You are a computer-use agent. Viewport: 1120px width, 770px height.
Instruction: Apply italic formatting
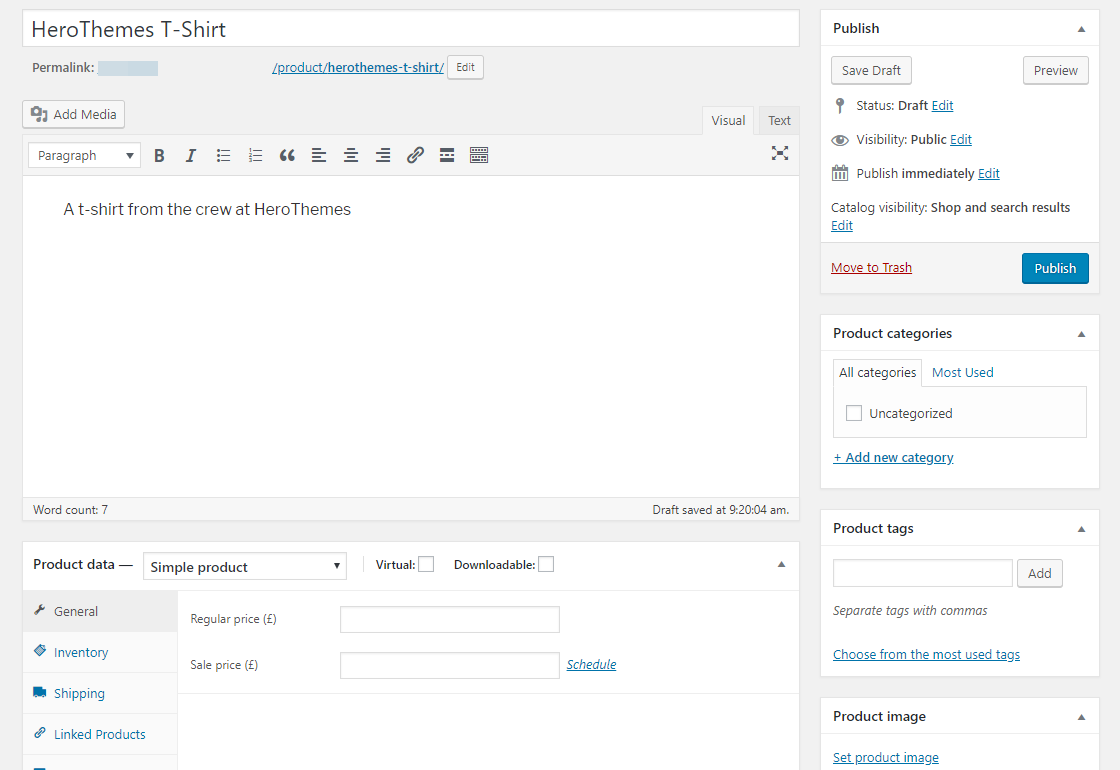tap(190, 155)
